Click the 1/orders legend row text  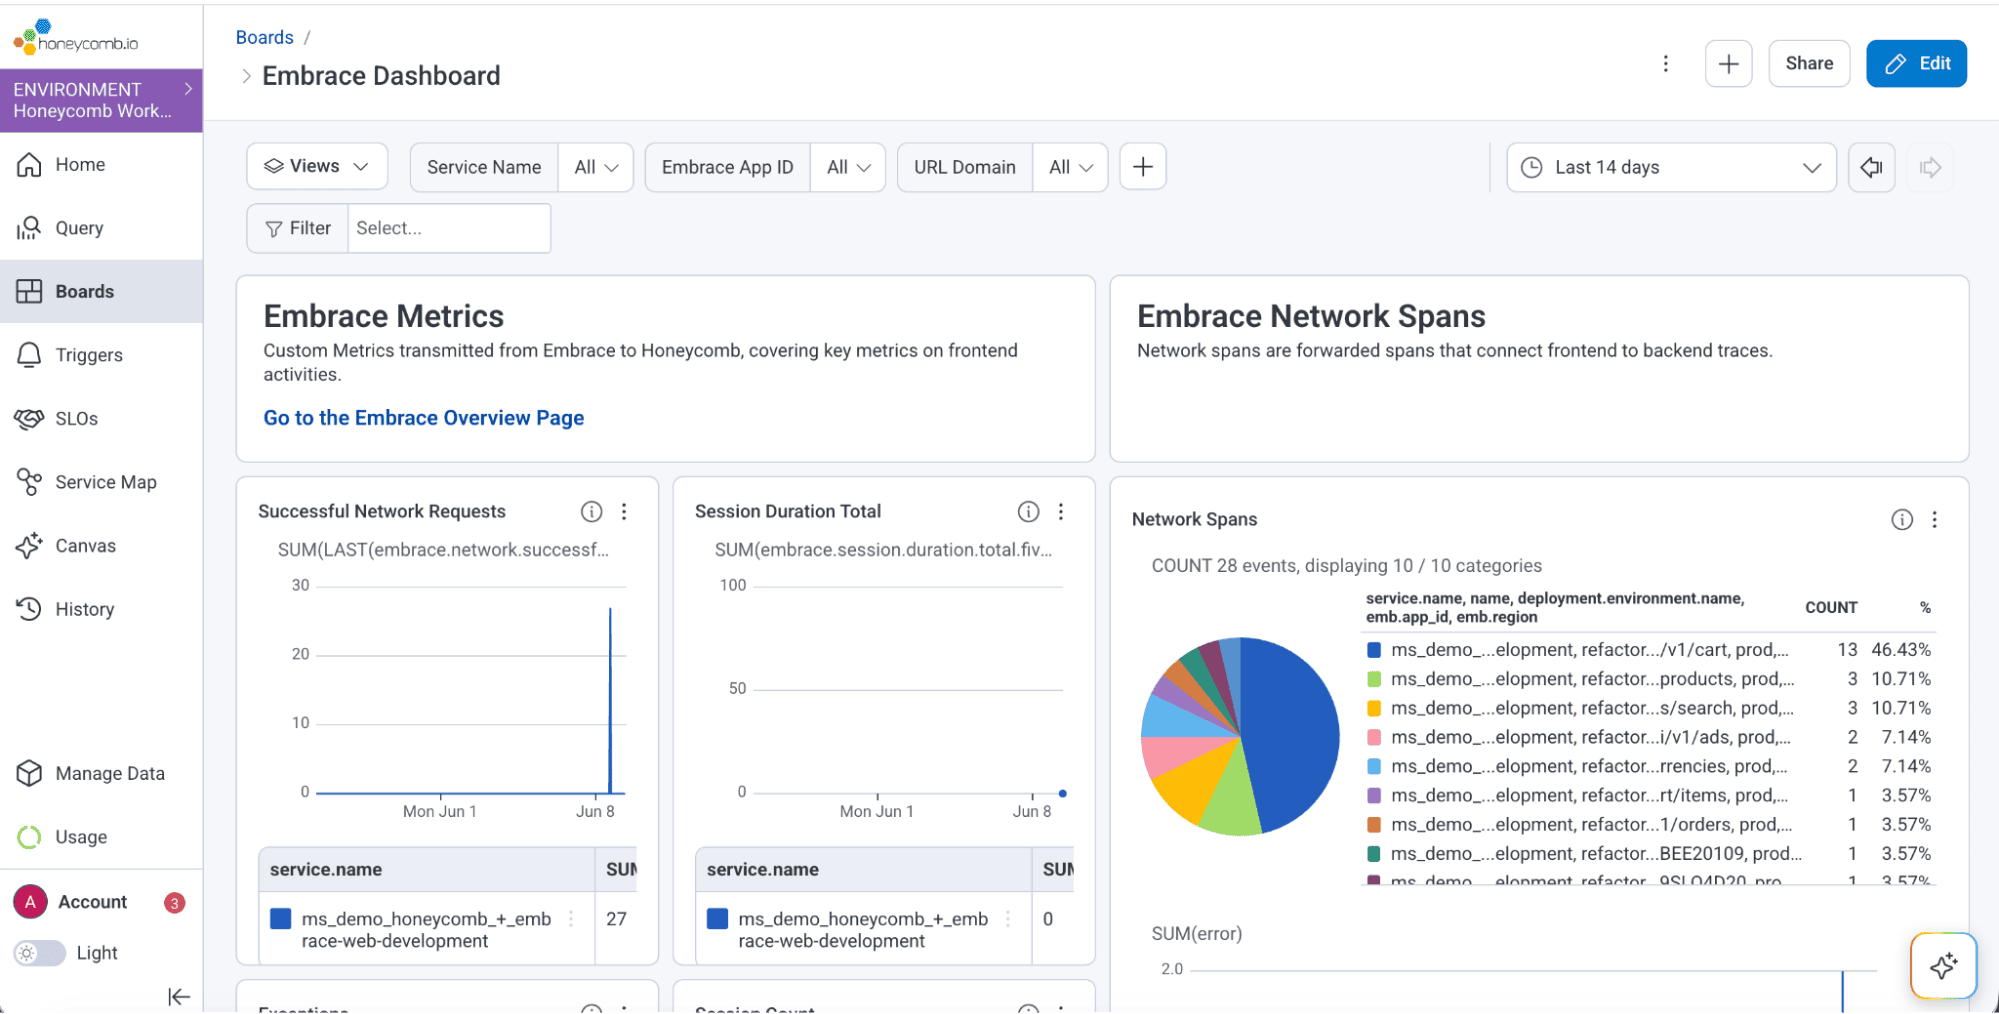click(1591, 824)
